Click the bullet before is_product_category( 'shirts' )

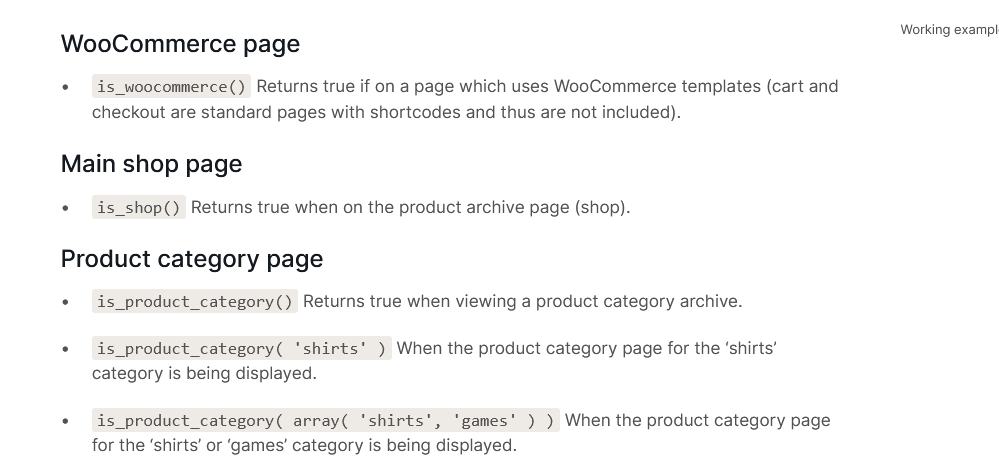point(66,349)
